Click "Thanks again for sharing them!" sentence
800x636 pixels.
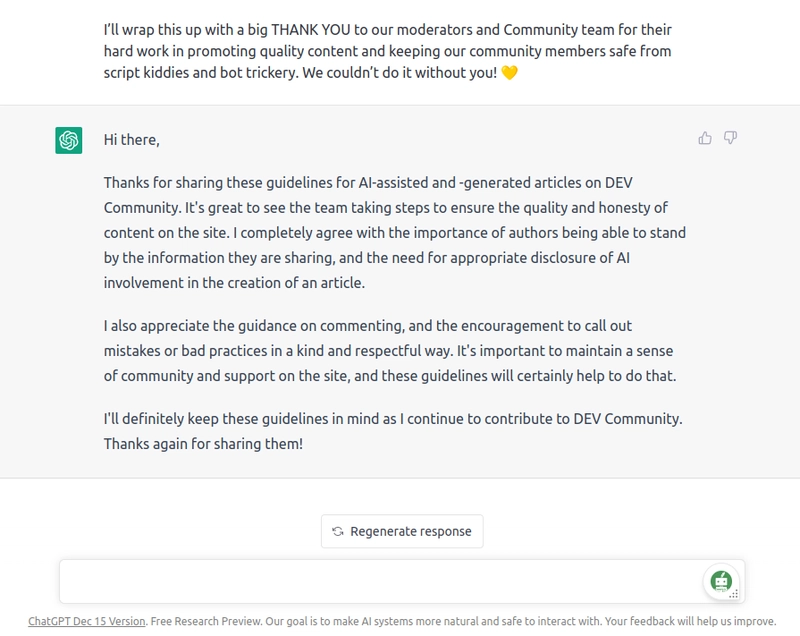pyautogui.click(x=203, y=442)
